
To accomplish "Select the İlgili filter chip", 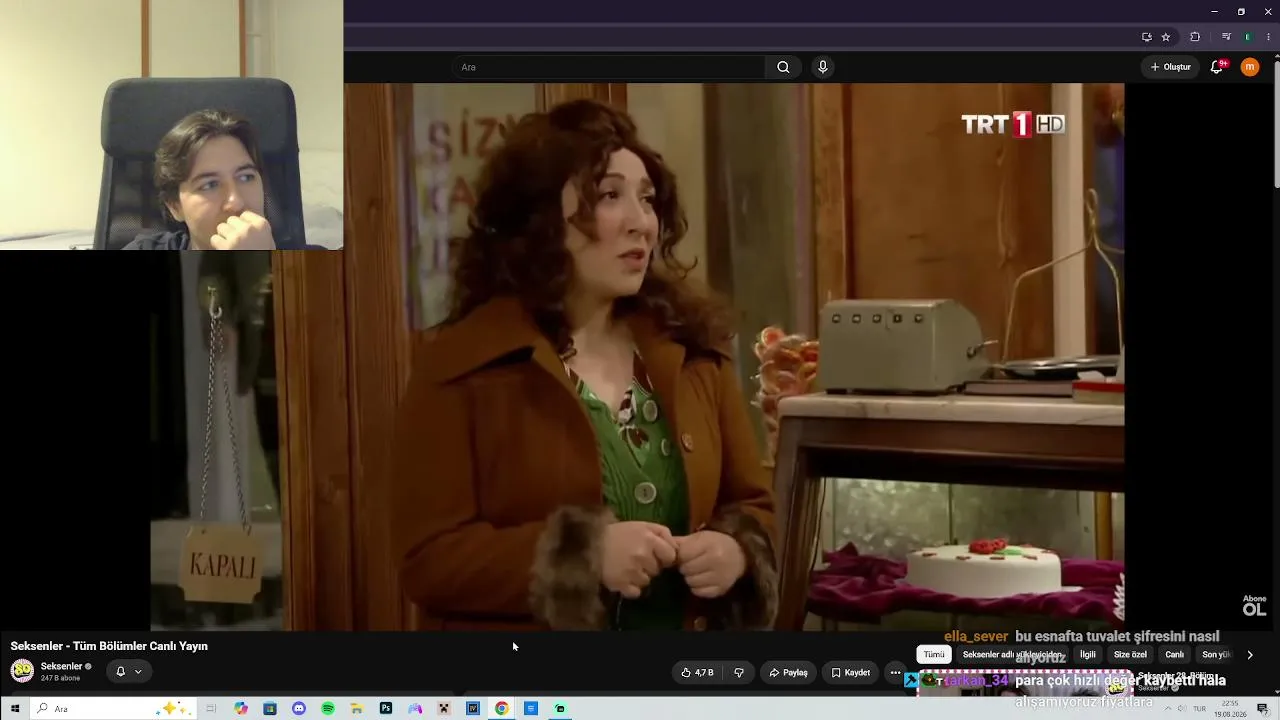I will click(x=1088, y=655).
